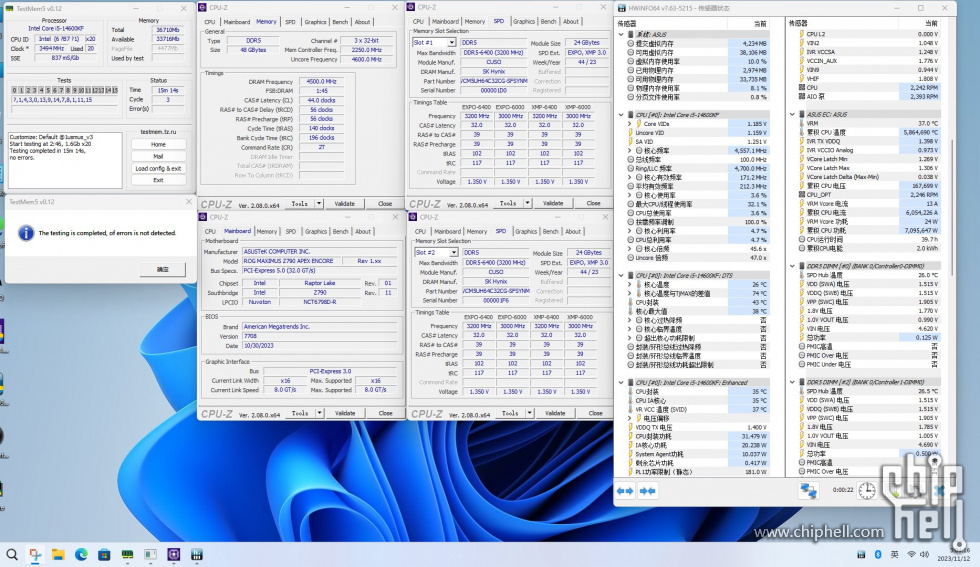The height and width of the screenshot is (567, 980).
Task: Collapse the DDR5 DIMM [#0] sensor group
Action: pyautogui.click(x=792, y=266)
